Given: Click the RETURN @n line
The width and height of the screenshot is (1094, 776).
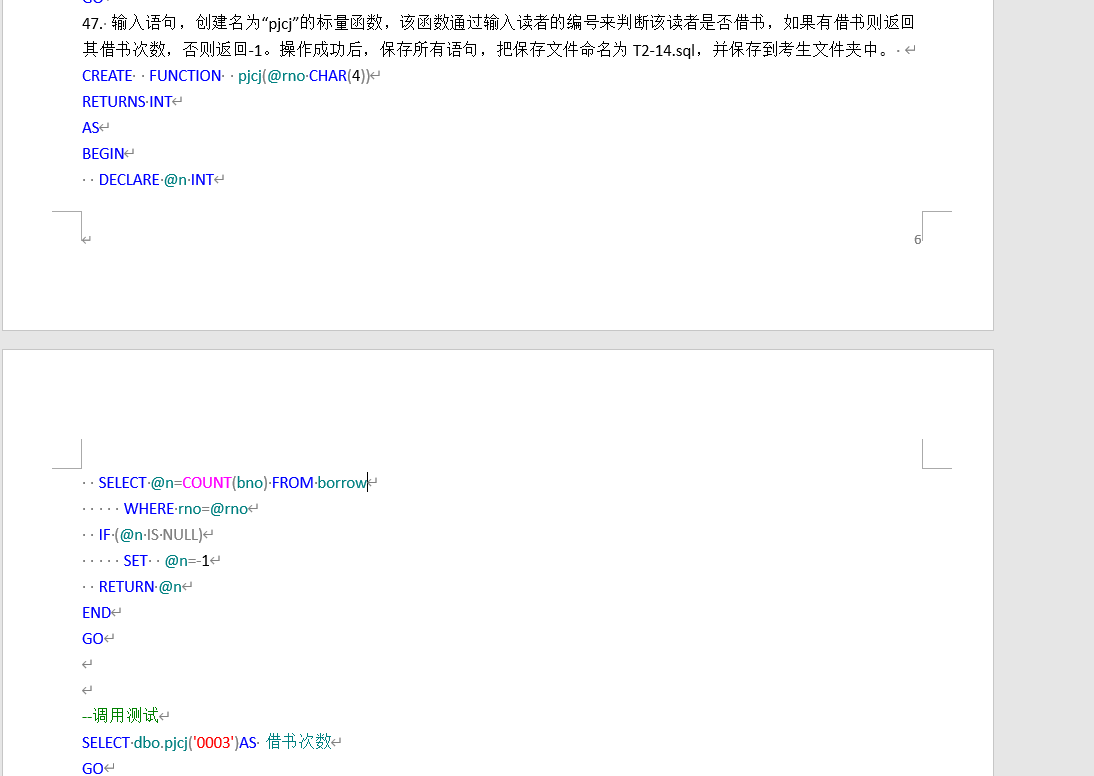Looking at the screenshot, I should (140, 586).
